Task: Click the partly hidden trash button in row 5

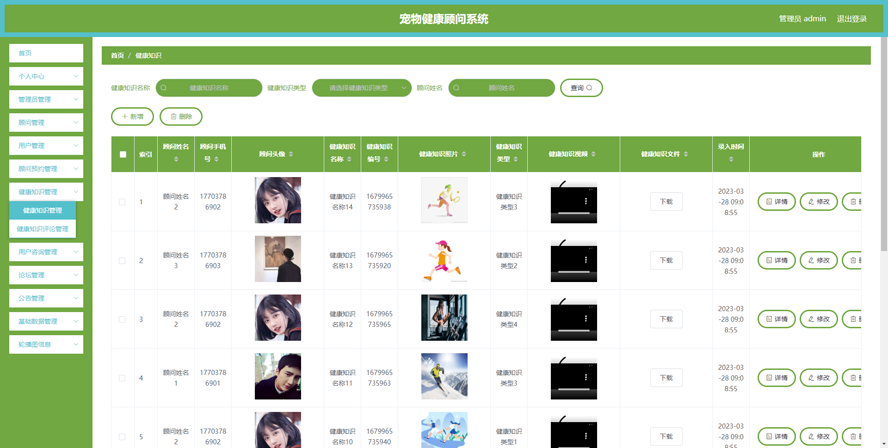Action: [x=852, y=437]
